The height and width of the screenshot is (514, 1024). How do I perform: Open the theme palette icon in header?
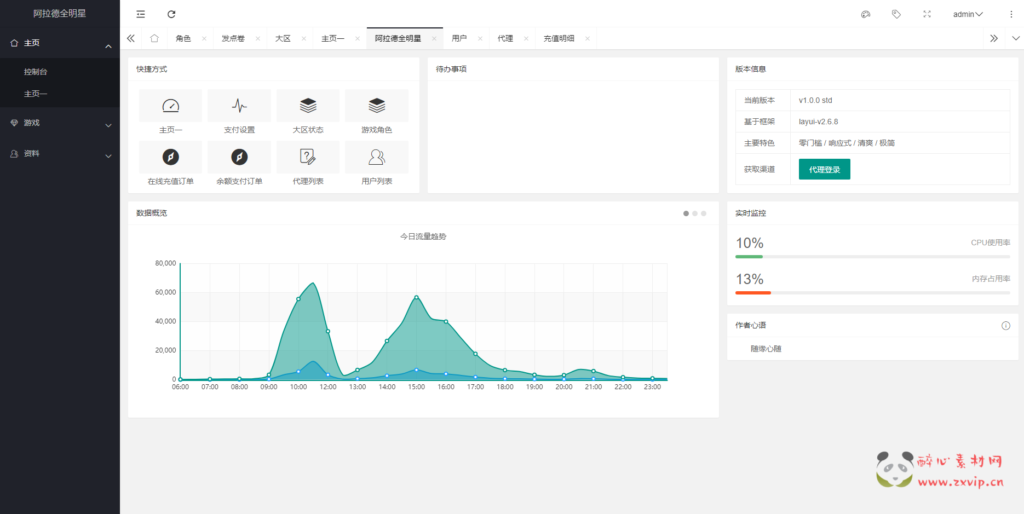click(865, 14)
